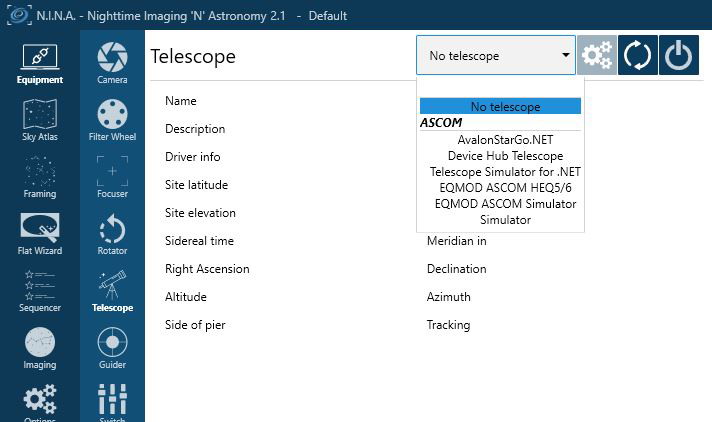Screen dimensions: 712x422
Task: Click the 'Name' field label
Action: [181, 101]
